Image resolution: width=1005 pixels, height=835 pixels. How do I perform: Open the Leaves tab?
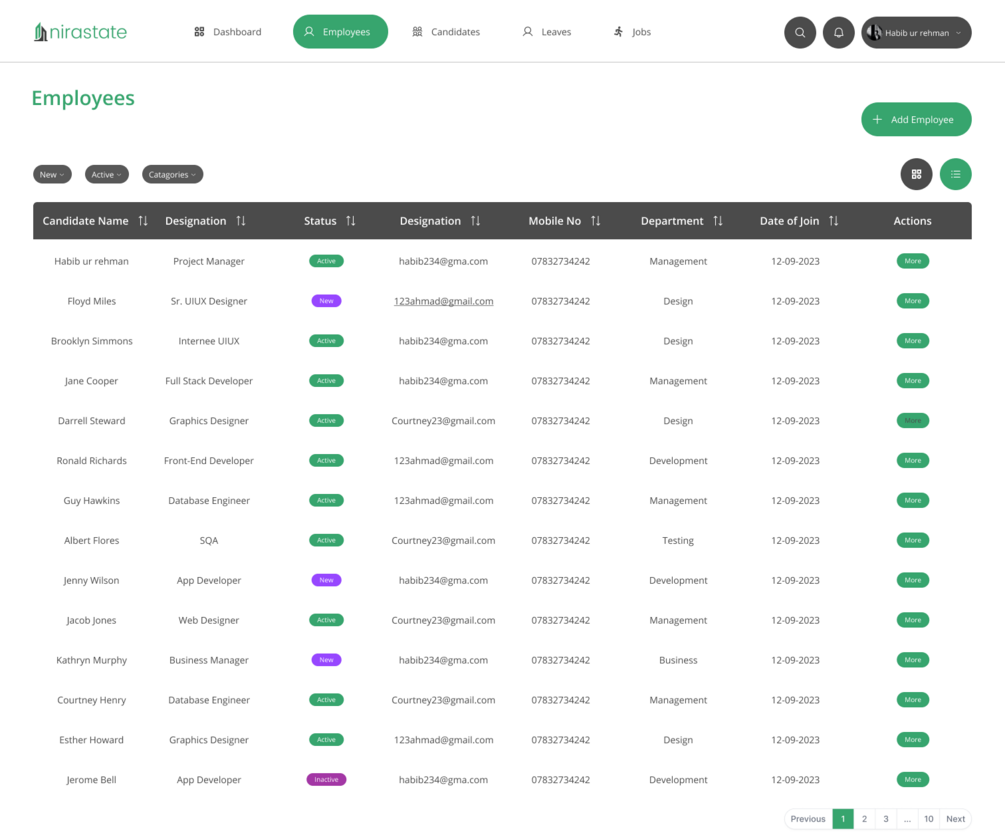tap(547, 32)
